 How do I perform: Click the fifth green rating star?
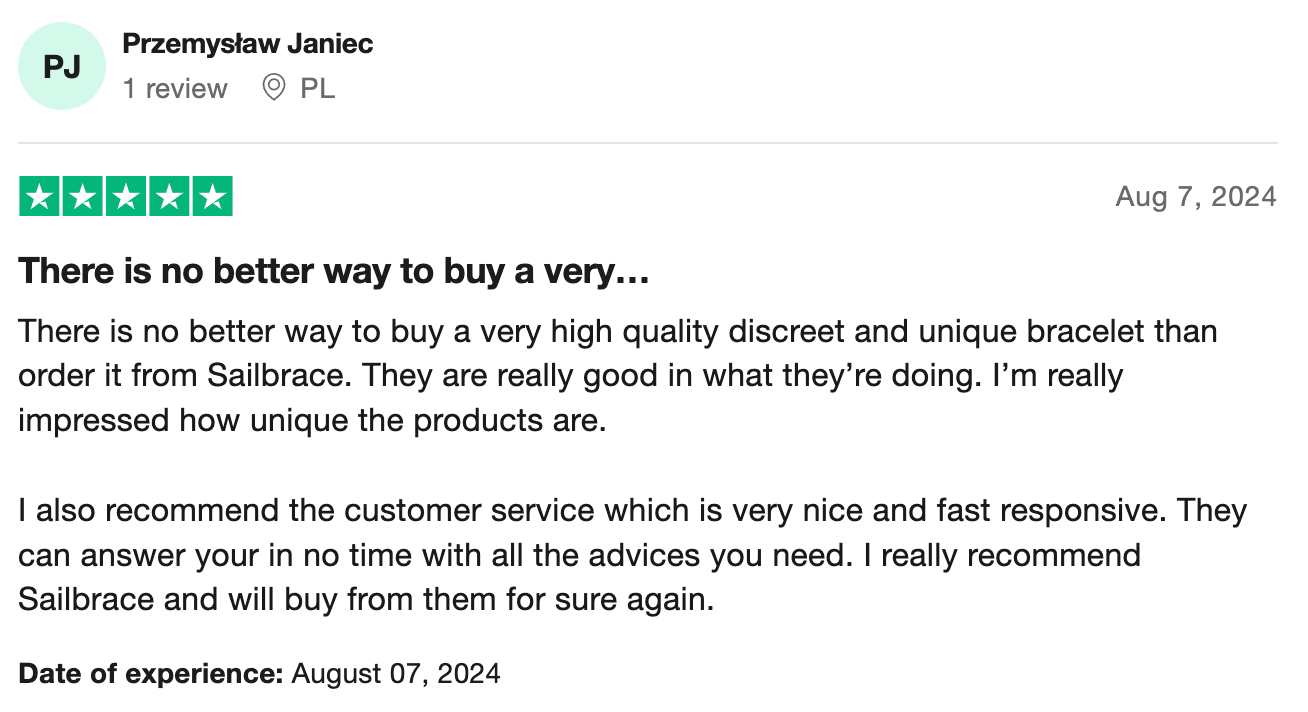pyautogui.click(x=212, y=196)
